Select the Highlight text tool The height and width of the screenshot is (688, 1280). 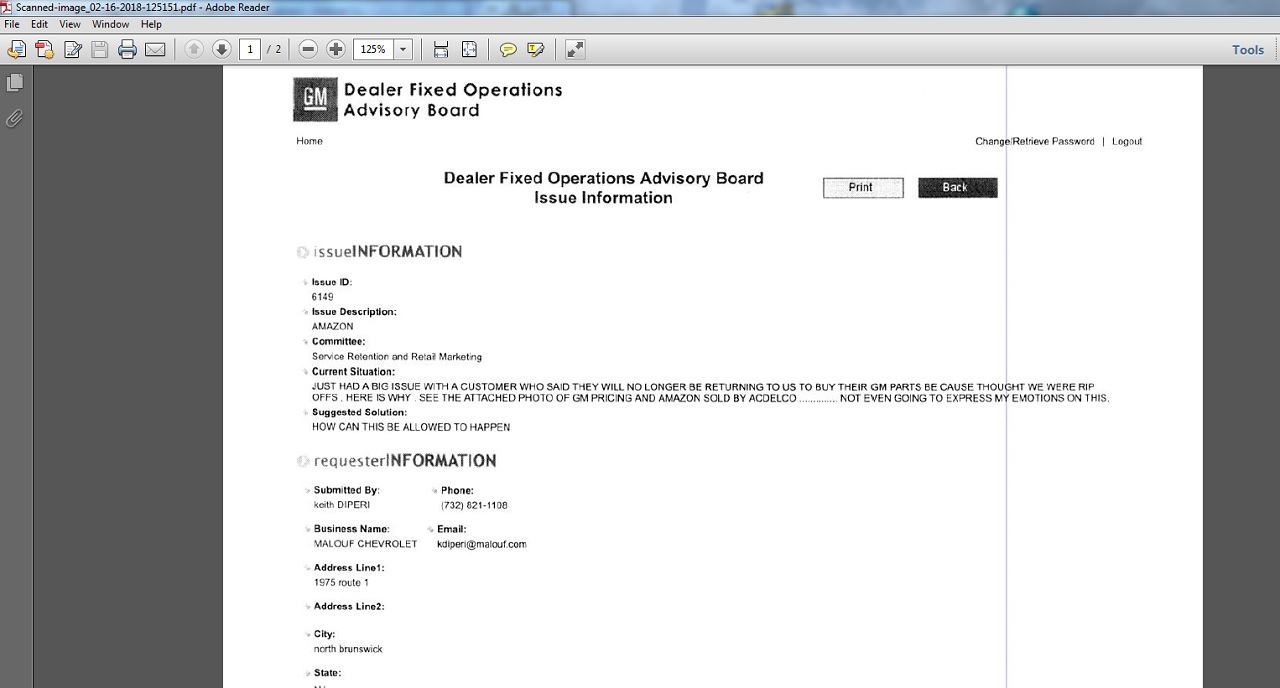pos(536,49)
